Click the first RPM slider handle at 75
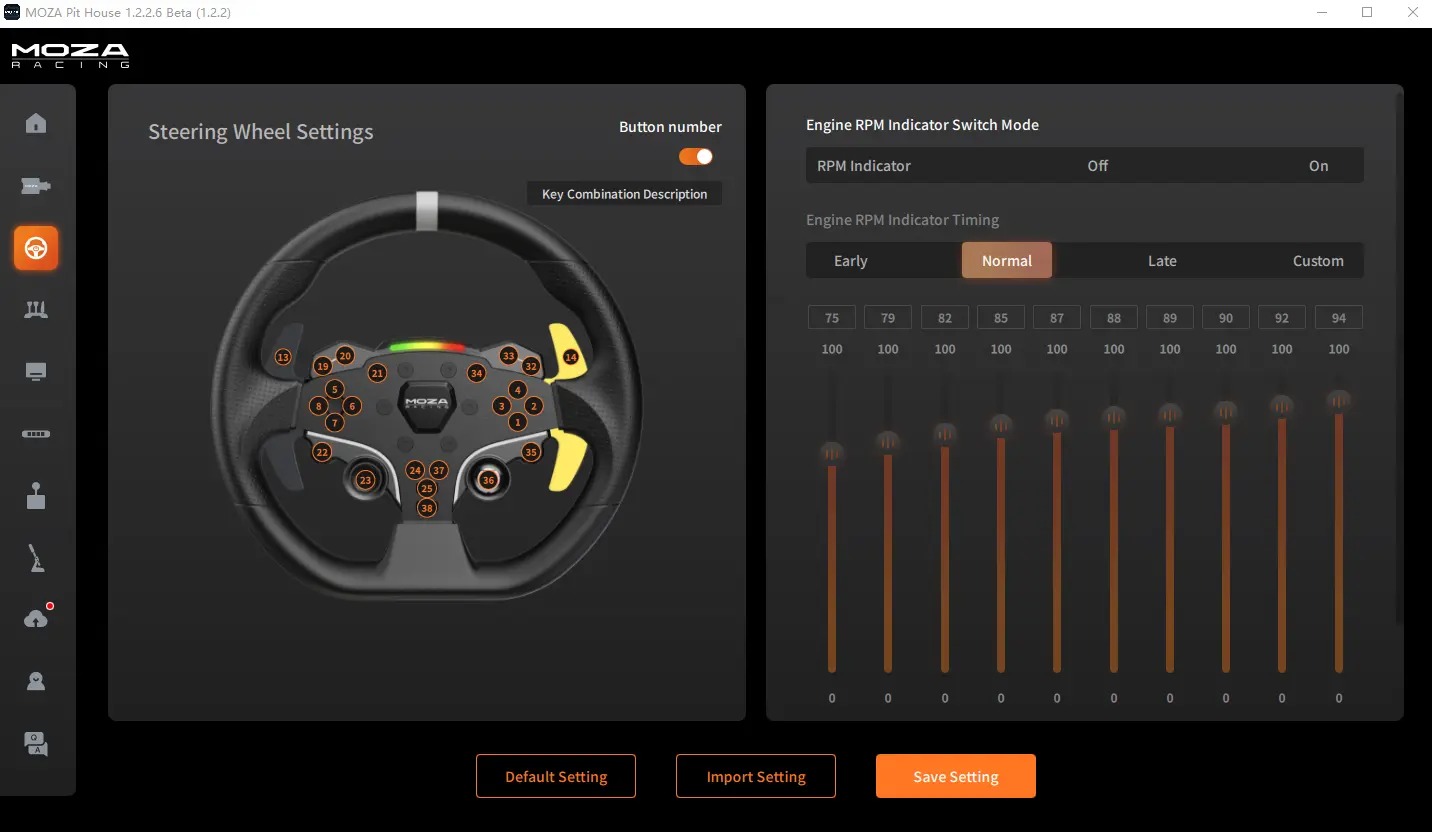Viewport: 1432px width, 832px height. click(x=832, y=453)
